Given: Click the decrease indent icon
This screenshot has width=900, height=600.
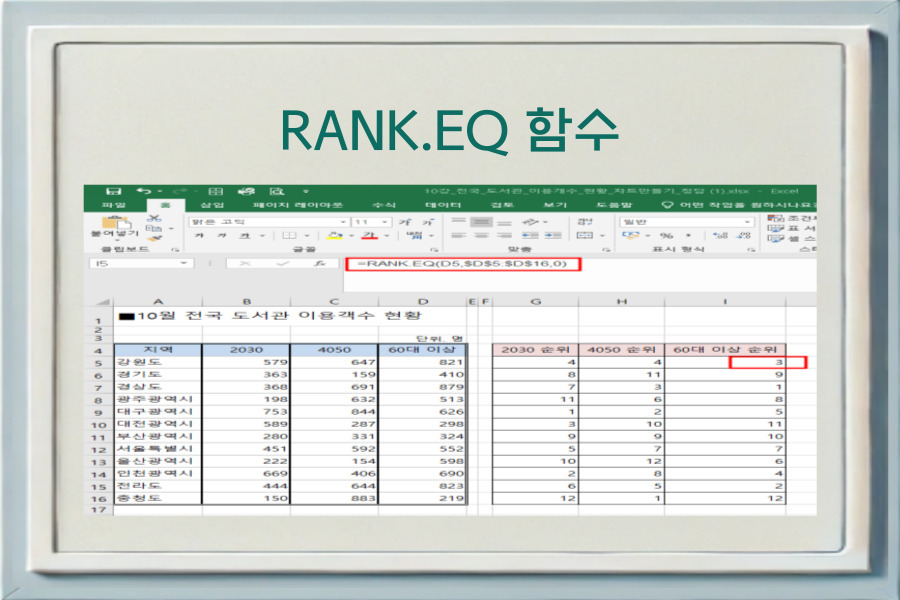Looking at the screenshot, I should pos(530,235).
